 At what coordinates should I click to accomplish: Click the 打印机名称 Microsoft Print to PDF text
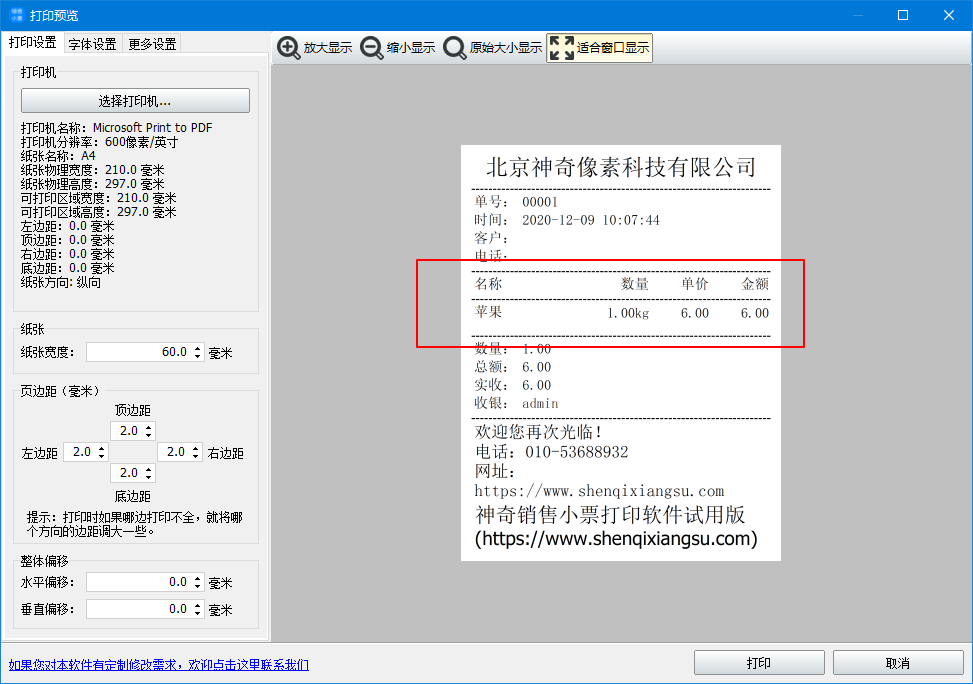117,128
